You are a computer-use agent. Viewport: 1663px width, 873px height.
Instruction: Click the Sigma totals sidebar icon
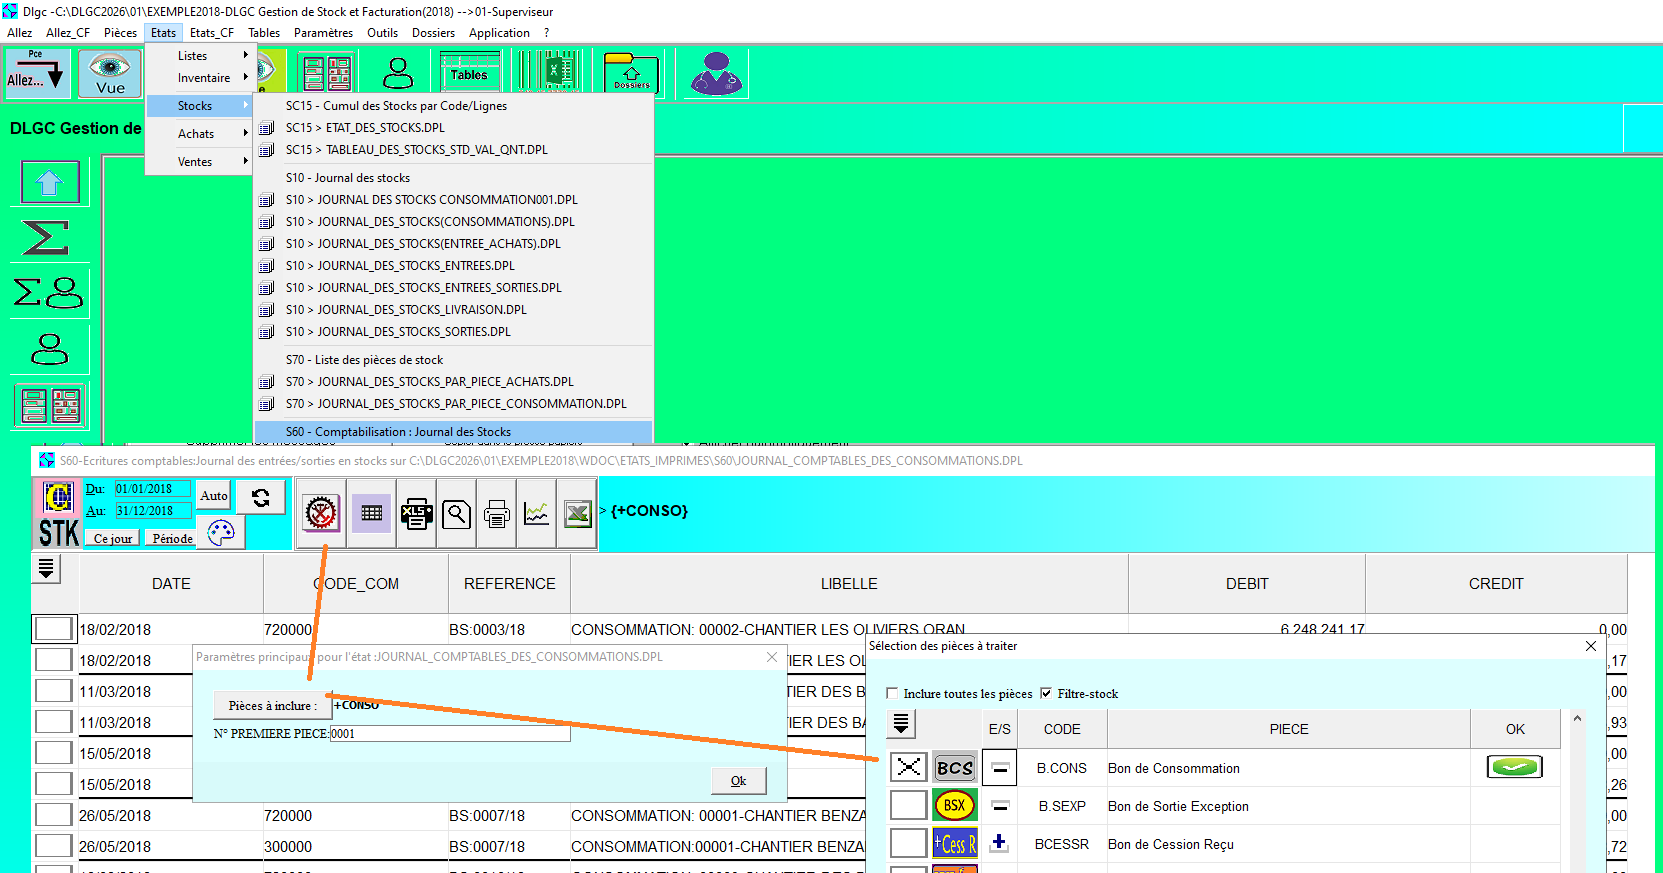coord(46,238)
